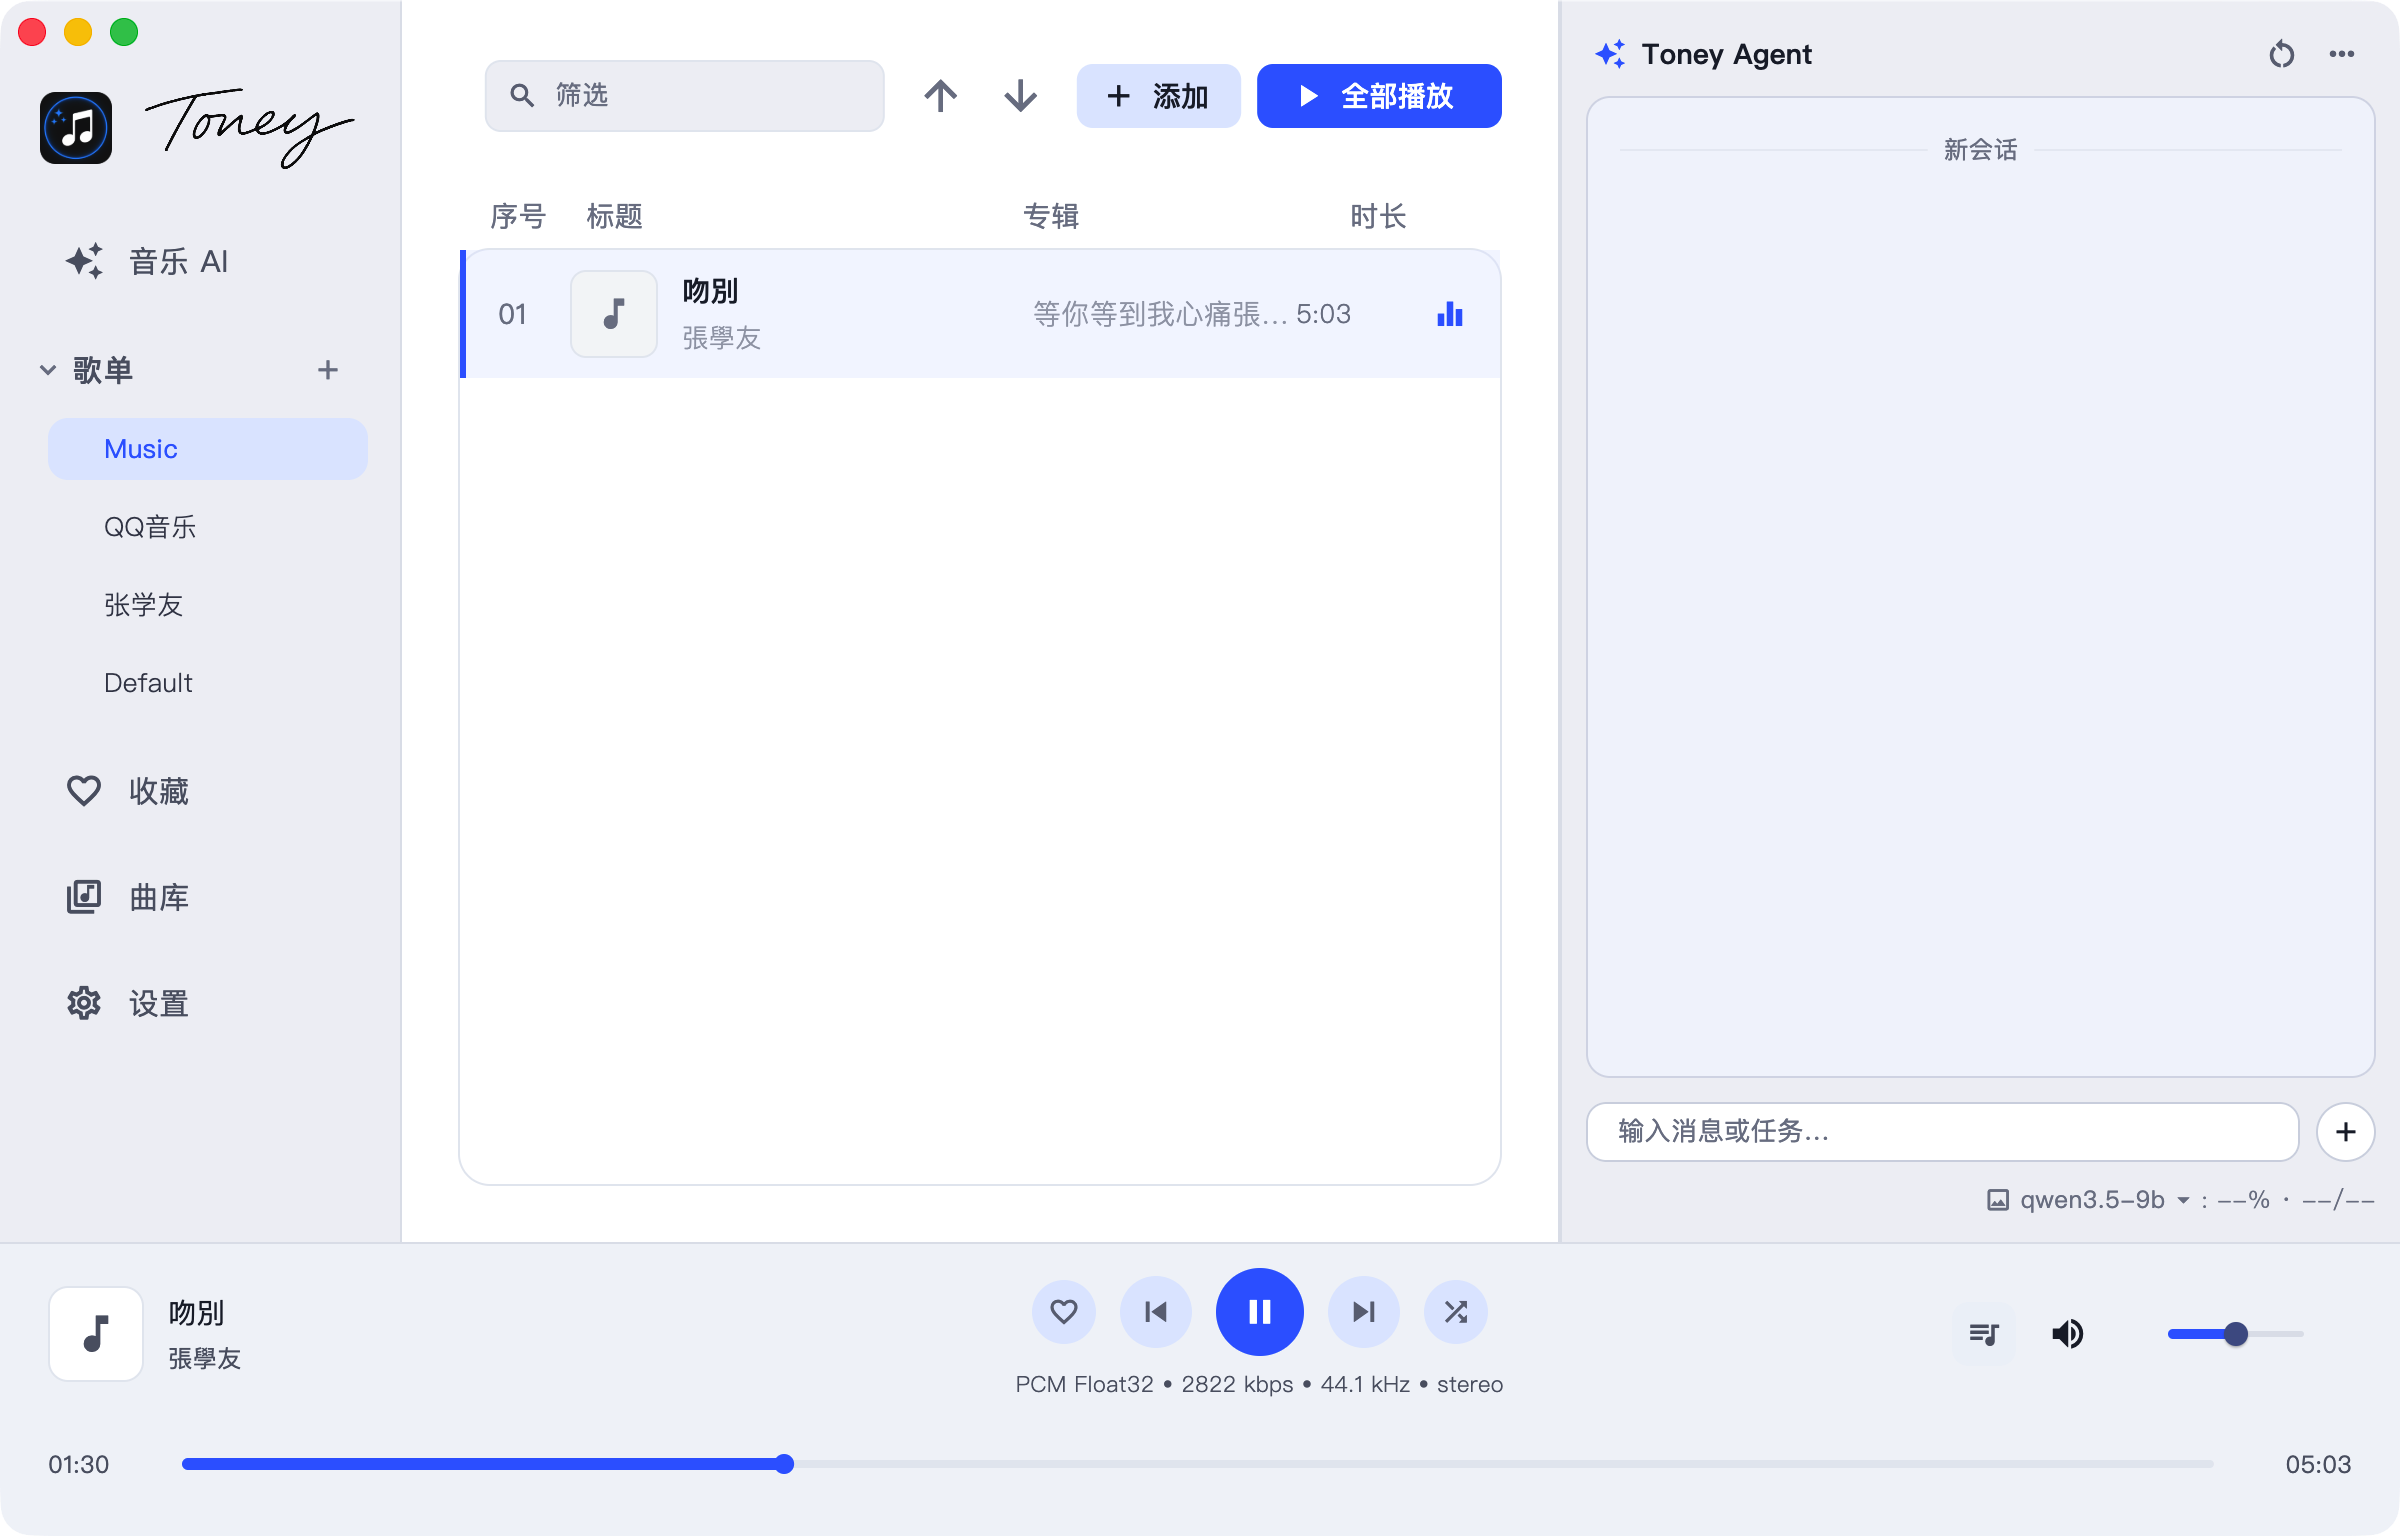This screenshot has width=2400, height=1536.
Task: Open the 设置 settings page
Action: pos(157,1003)
